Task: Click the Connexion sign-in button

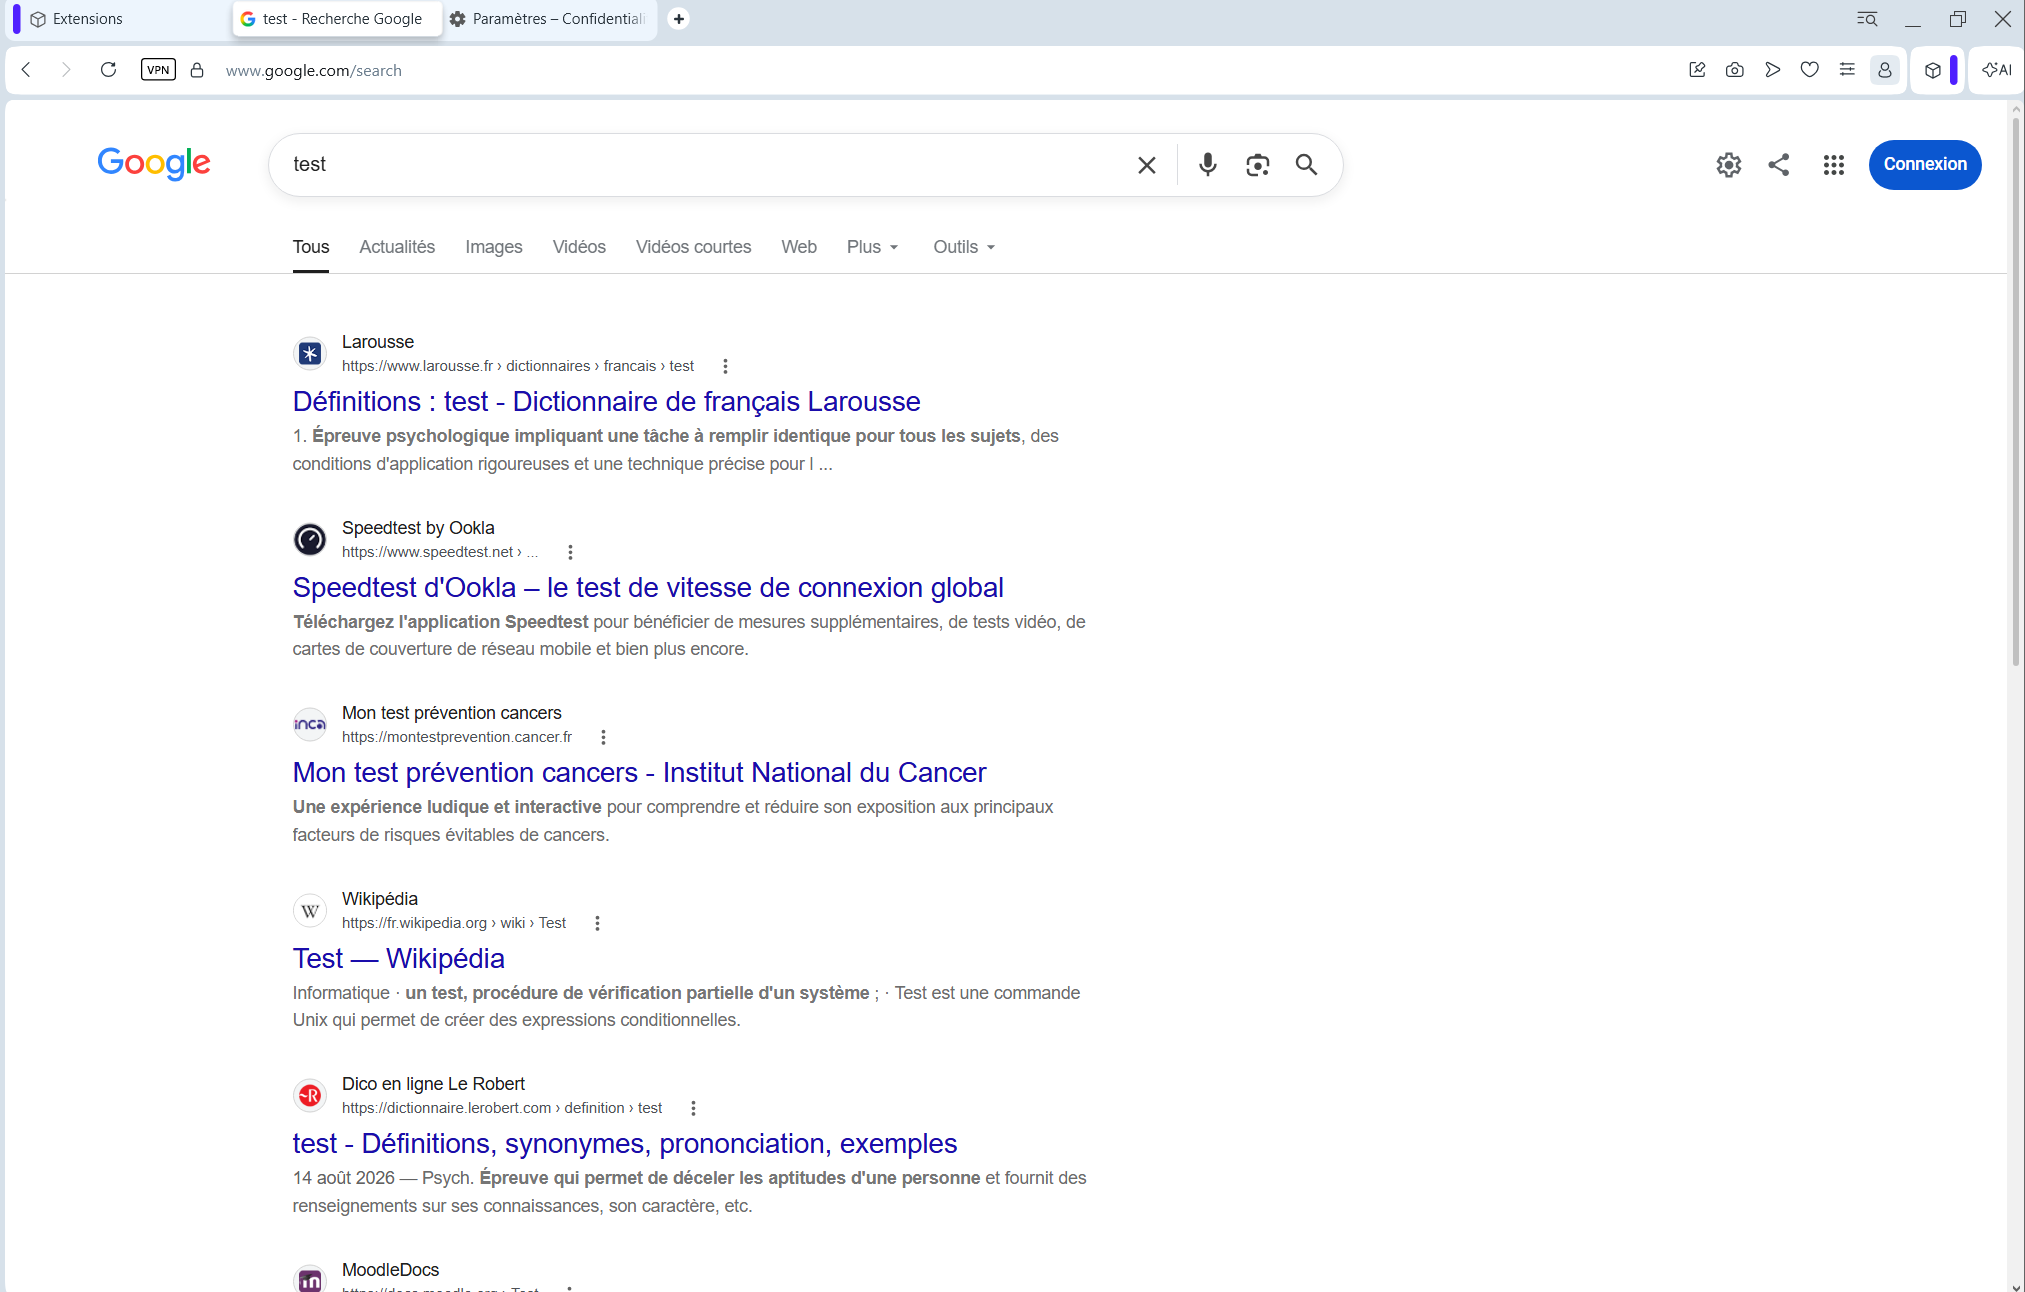Action: pos(1924,165)
